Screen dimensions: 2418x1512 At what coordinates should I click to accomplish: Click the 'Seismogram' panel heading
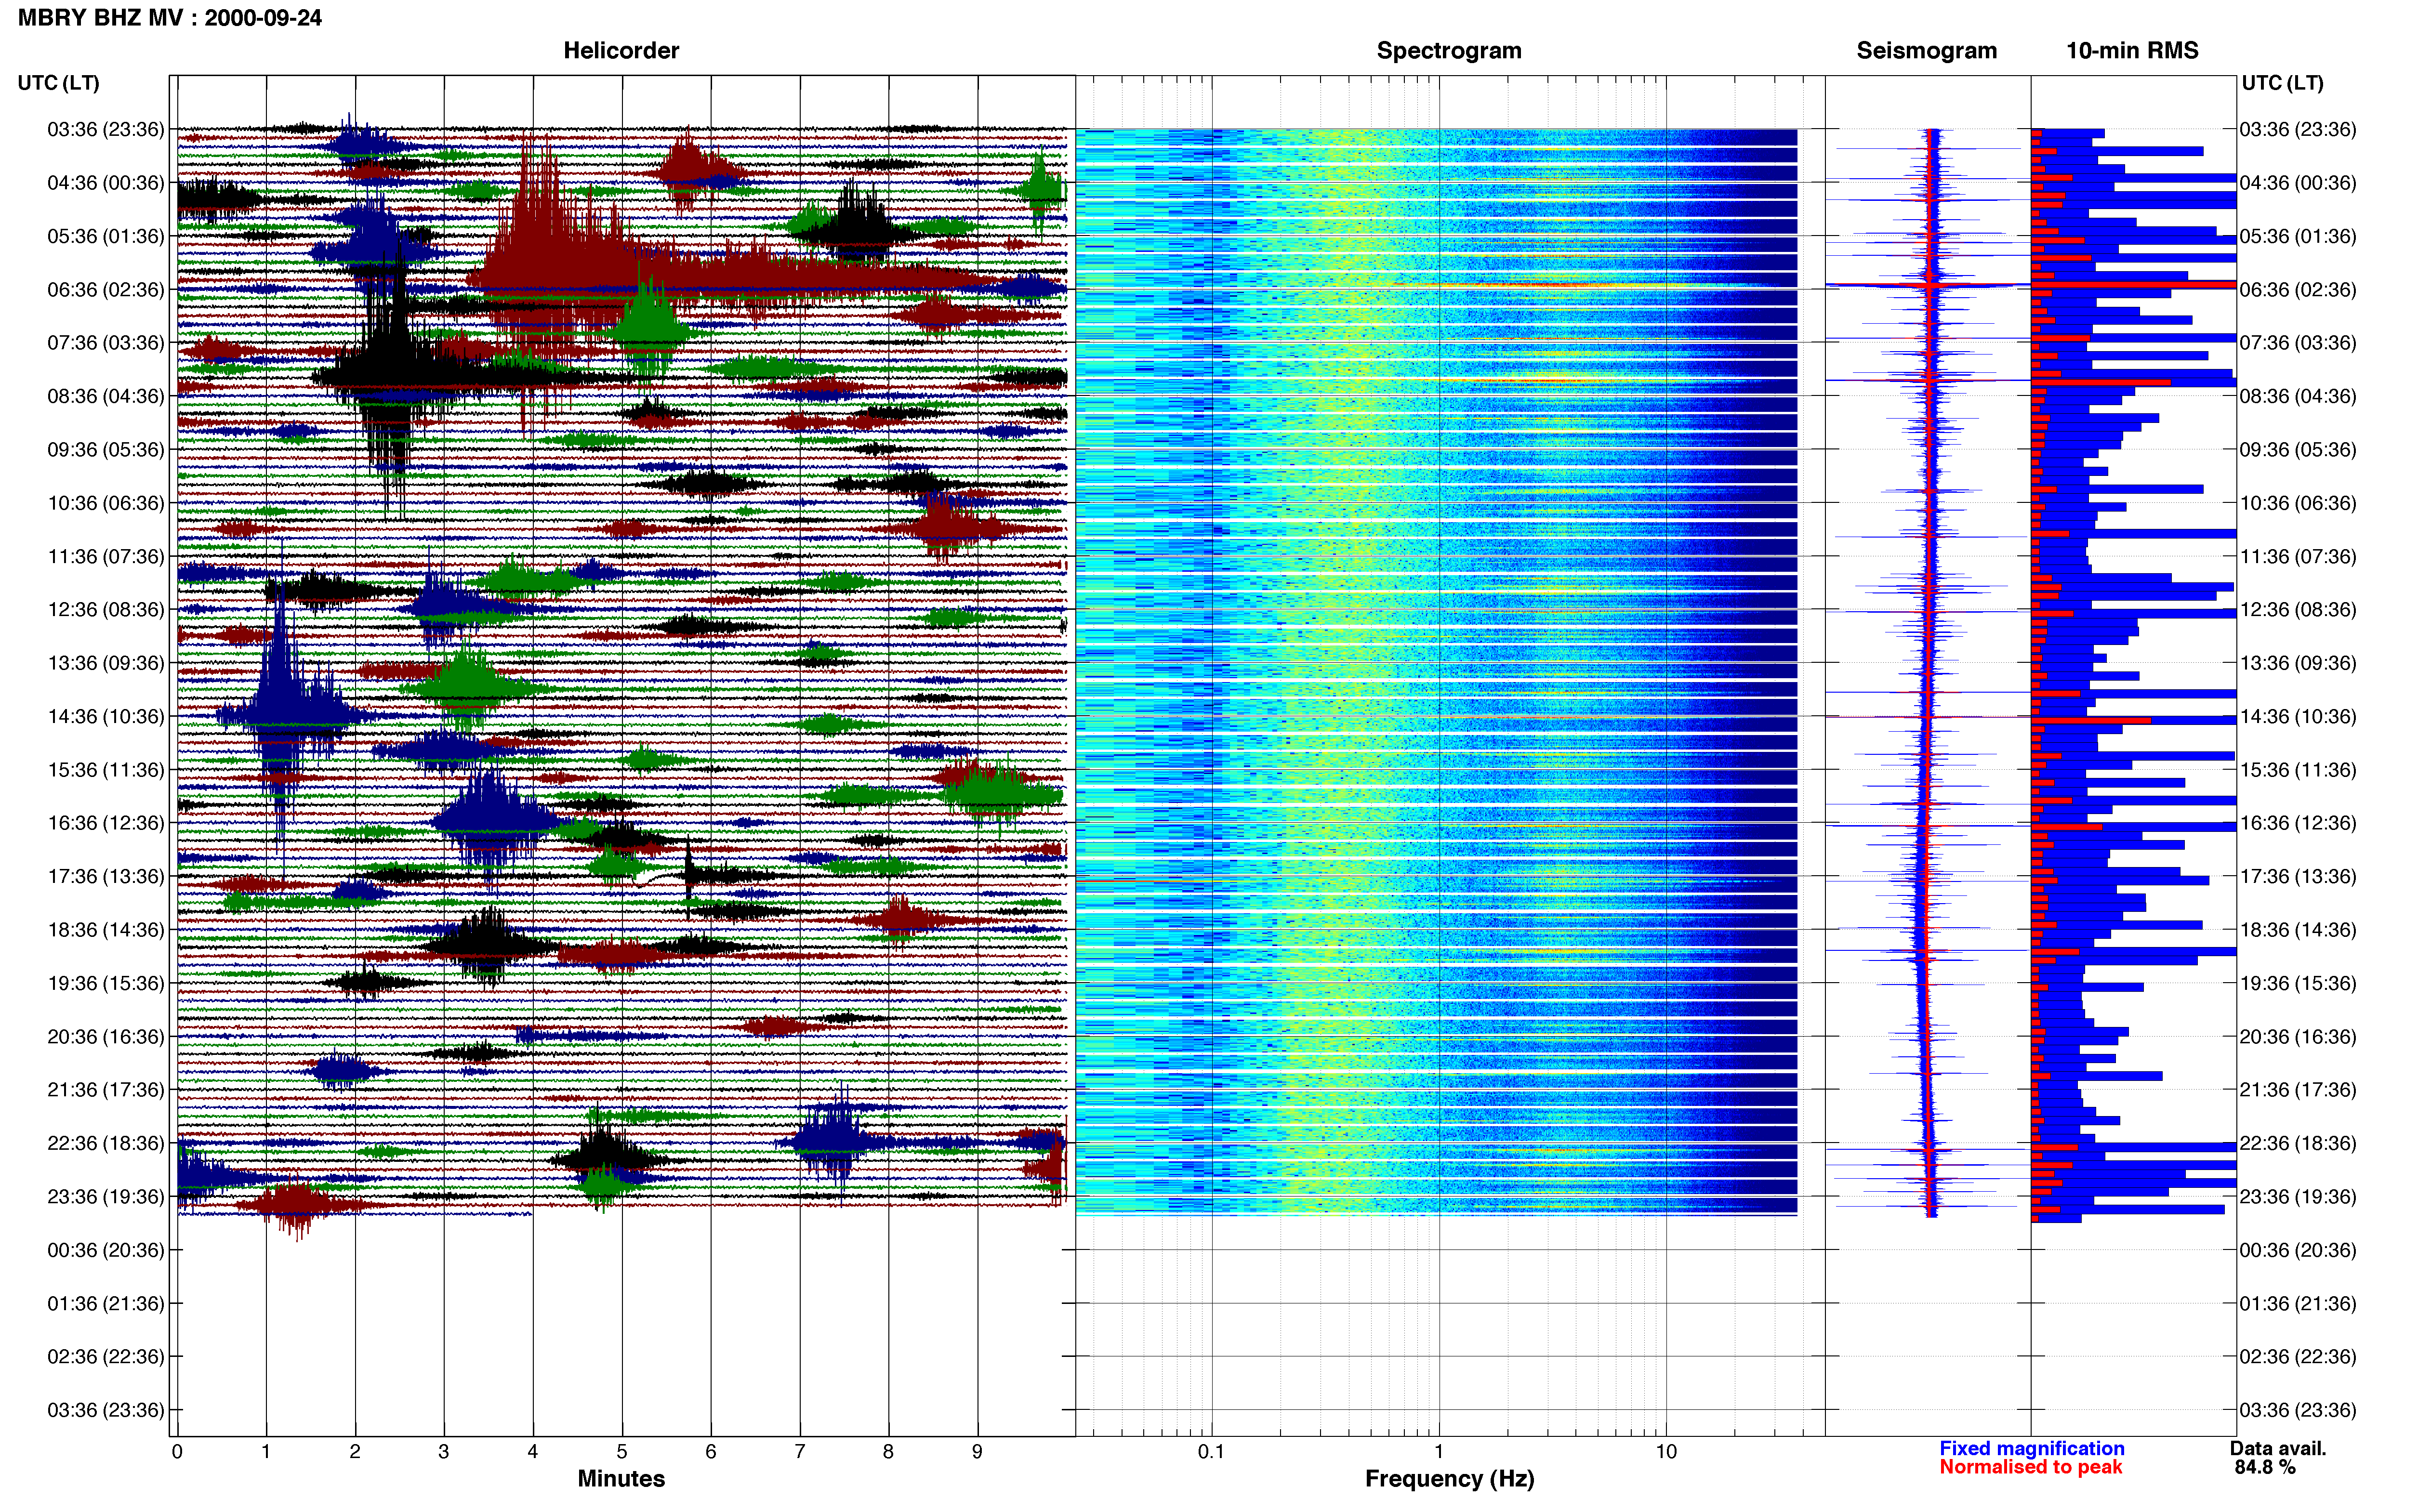[x=1926, y=51]
